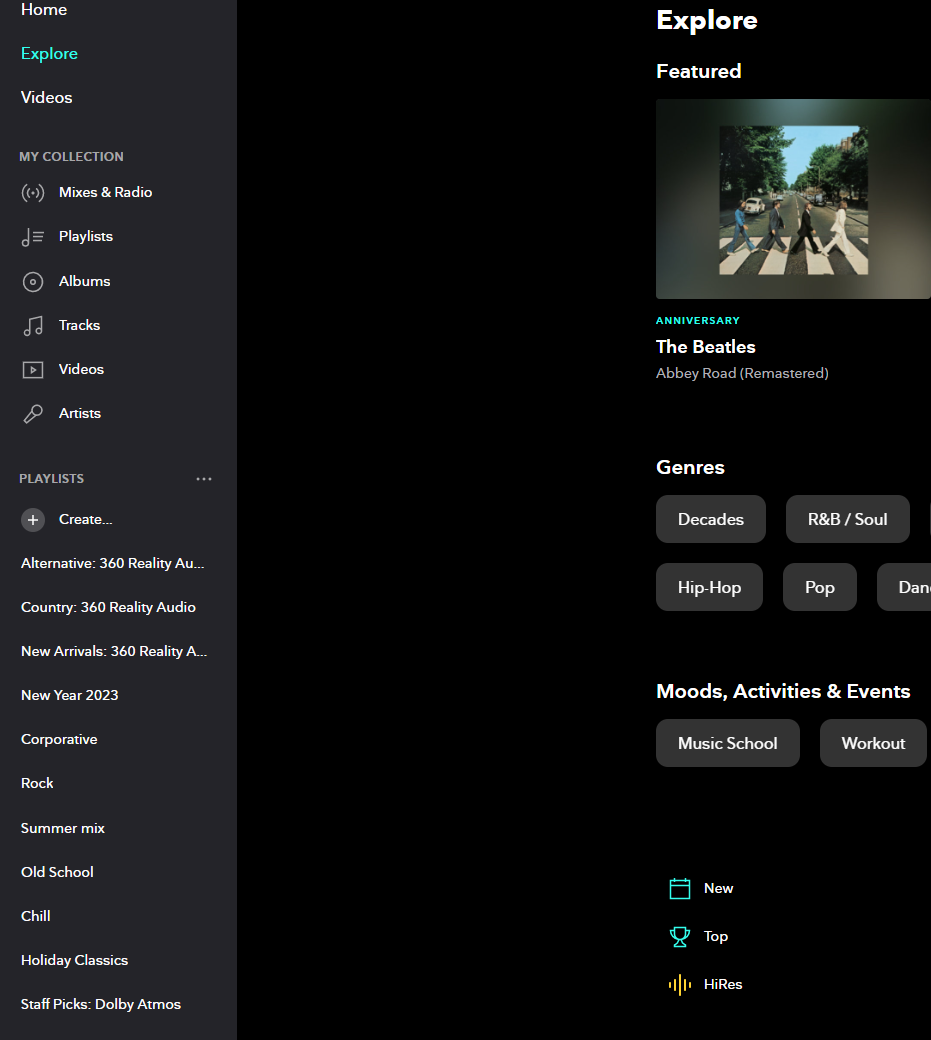Image resolution: width=931 pixels, height=1040 pixels.
Task: Click the Playlists music-note list icon
Action: click(32, 237)
